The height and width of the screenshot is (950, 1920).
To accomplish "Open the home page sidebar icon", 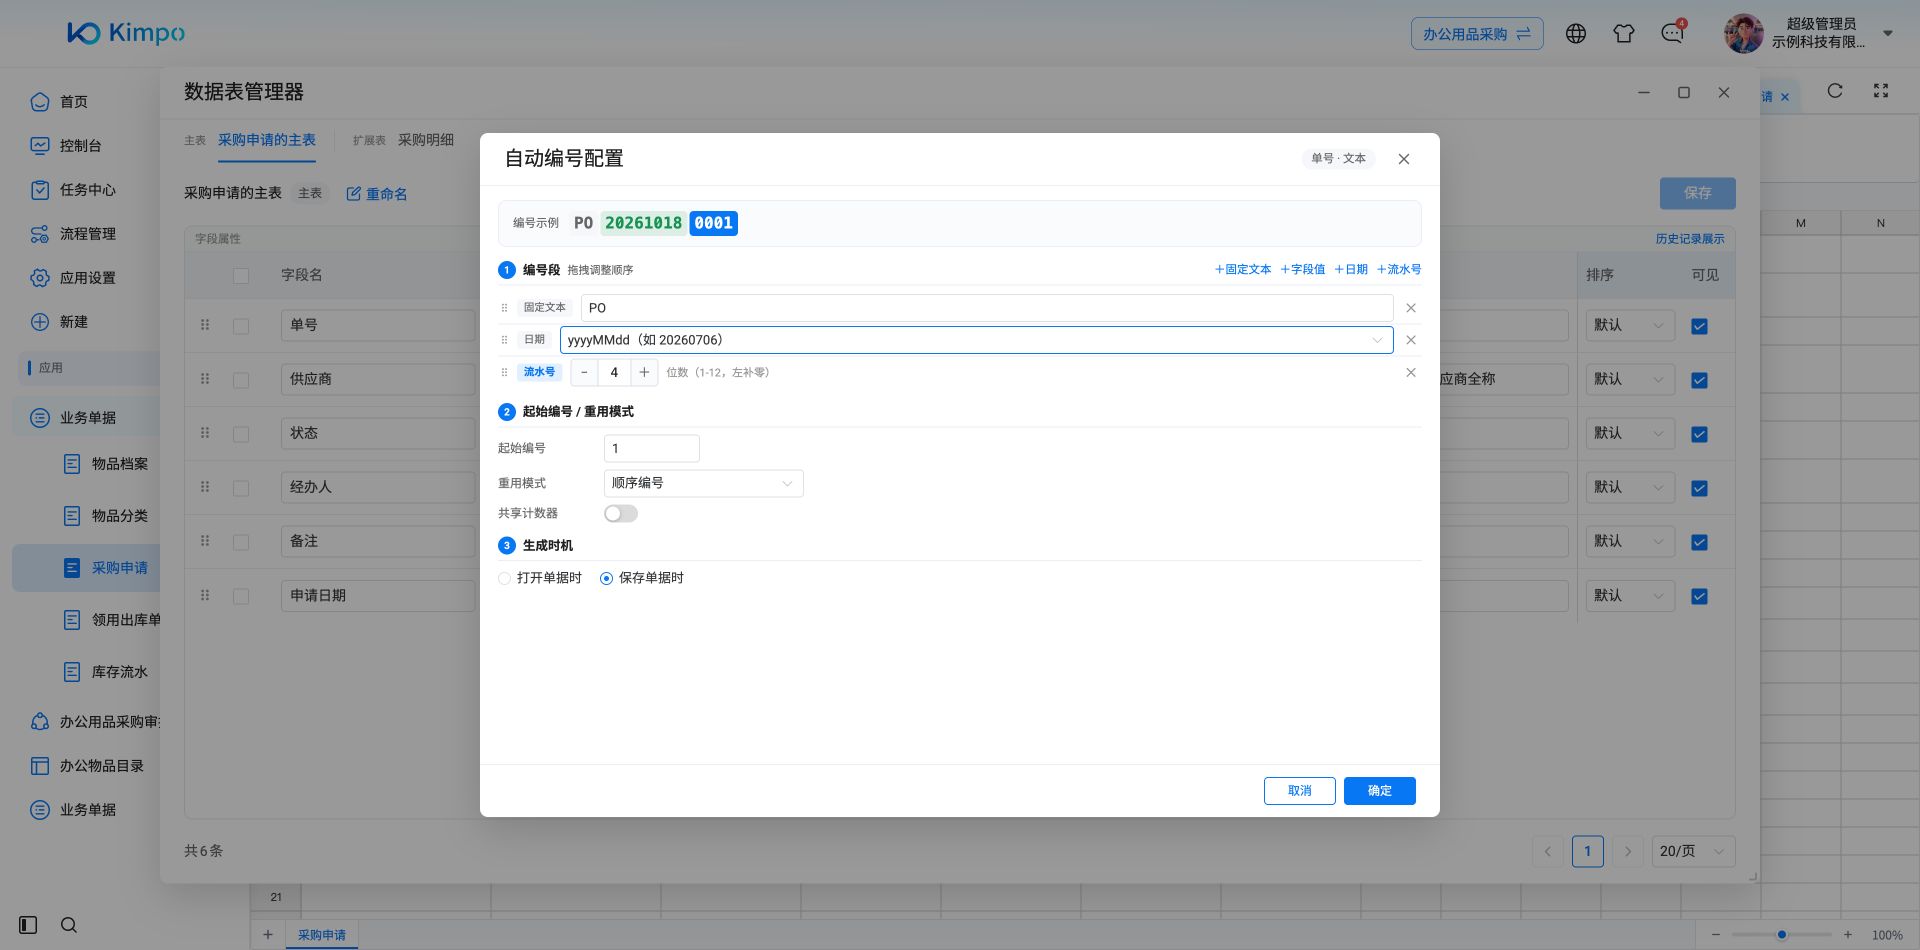I will (x=40, y=102).
